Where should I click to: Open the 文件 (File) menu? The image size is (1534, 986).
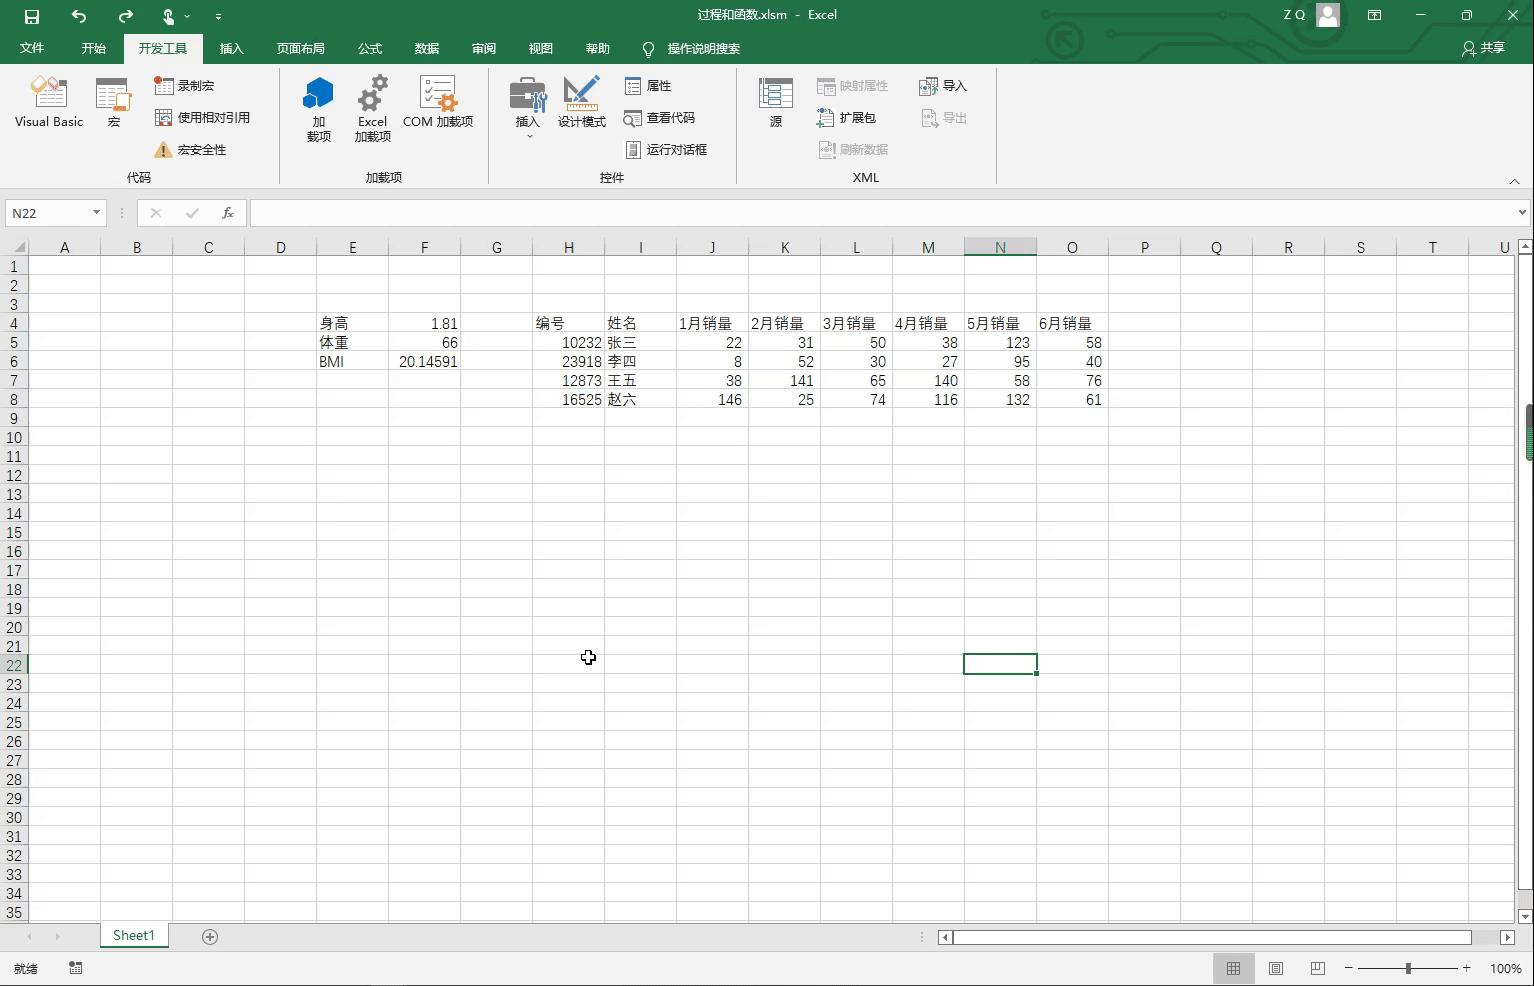tap(31, 47)
